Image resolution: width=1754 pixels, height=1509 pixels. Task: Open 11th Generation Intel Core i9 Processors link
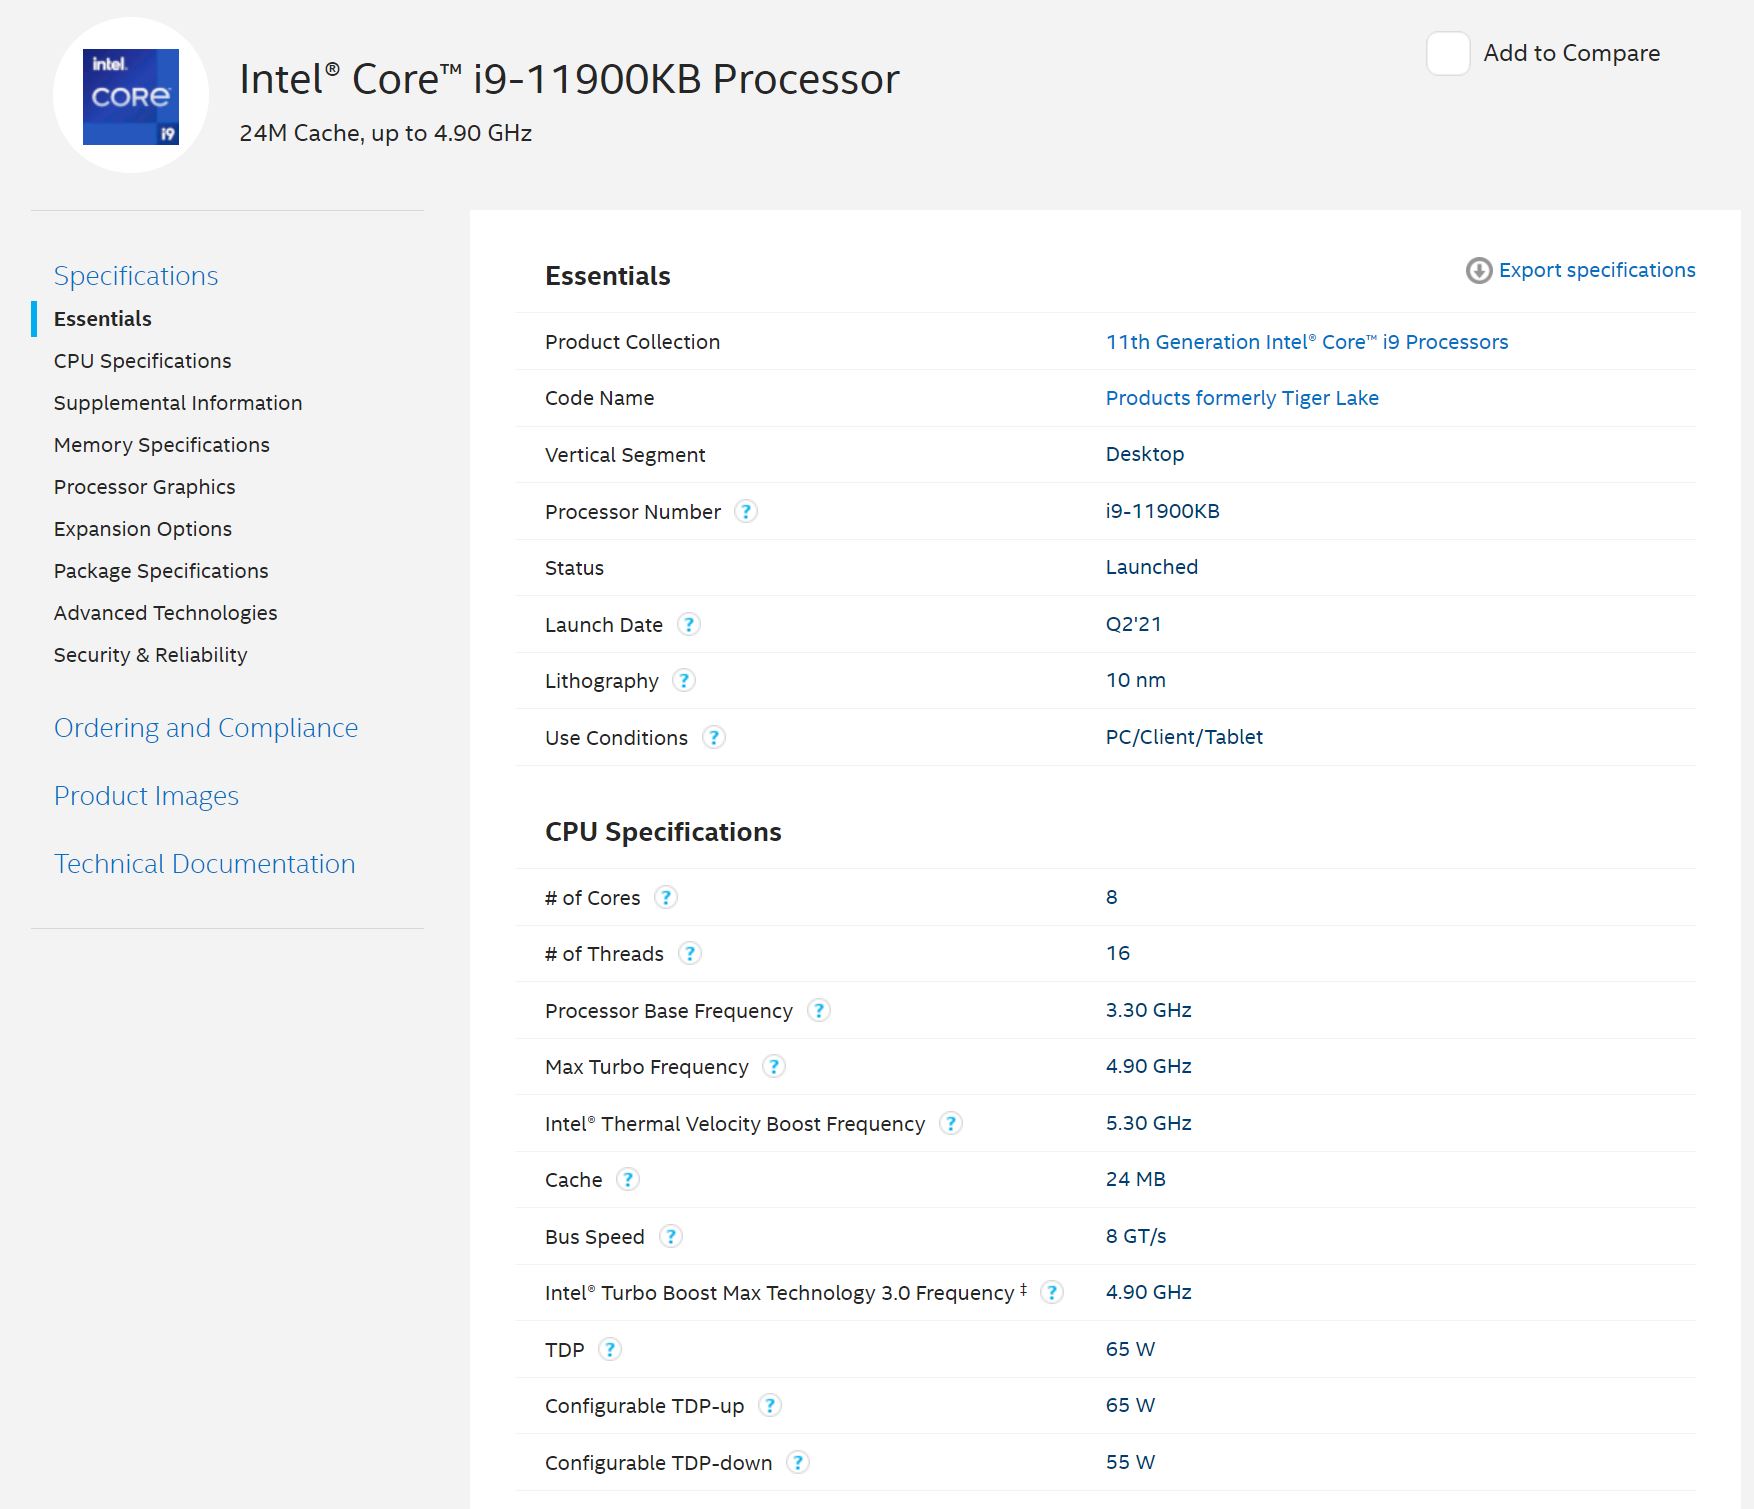tap(1307, 342)
